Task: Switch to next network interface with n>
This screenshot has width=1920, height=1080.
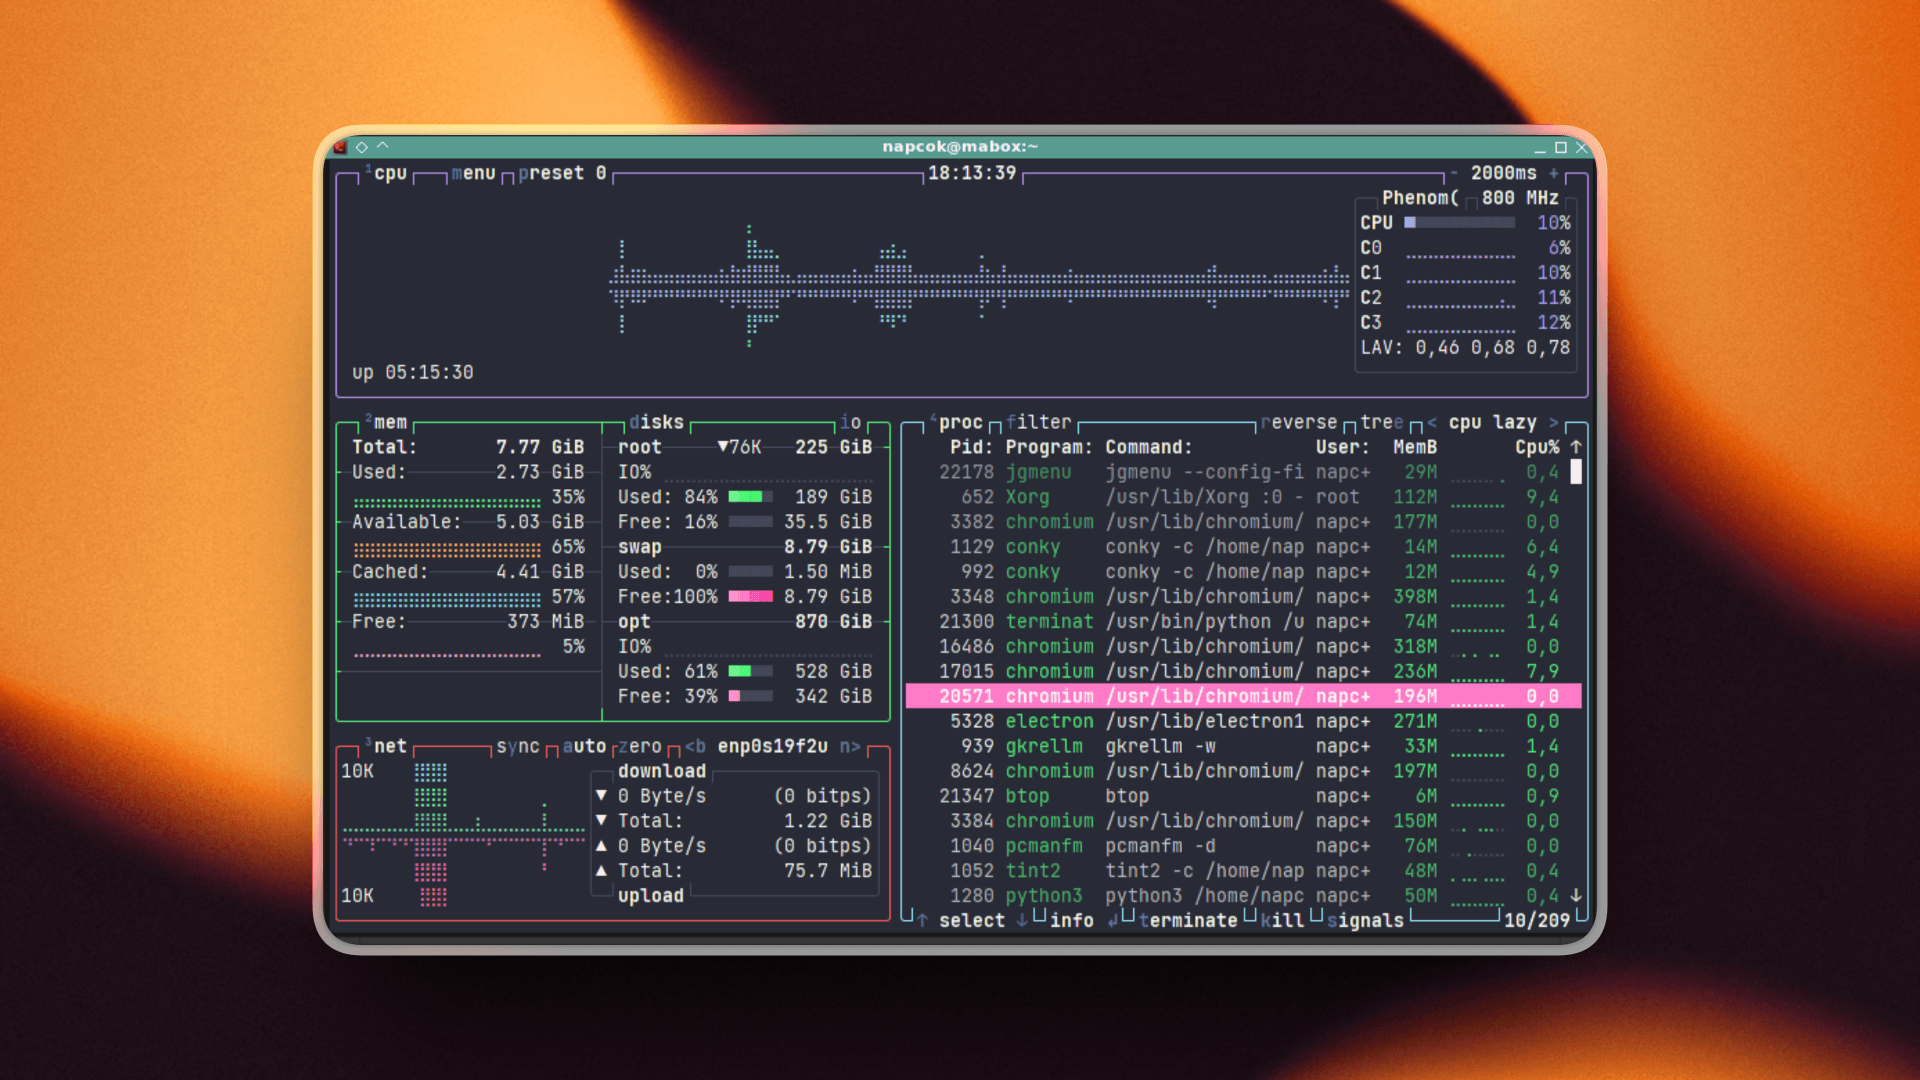Action: click(849, 747)
